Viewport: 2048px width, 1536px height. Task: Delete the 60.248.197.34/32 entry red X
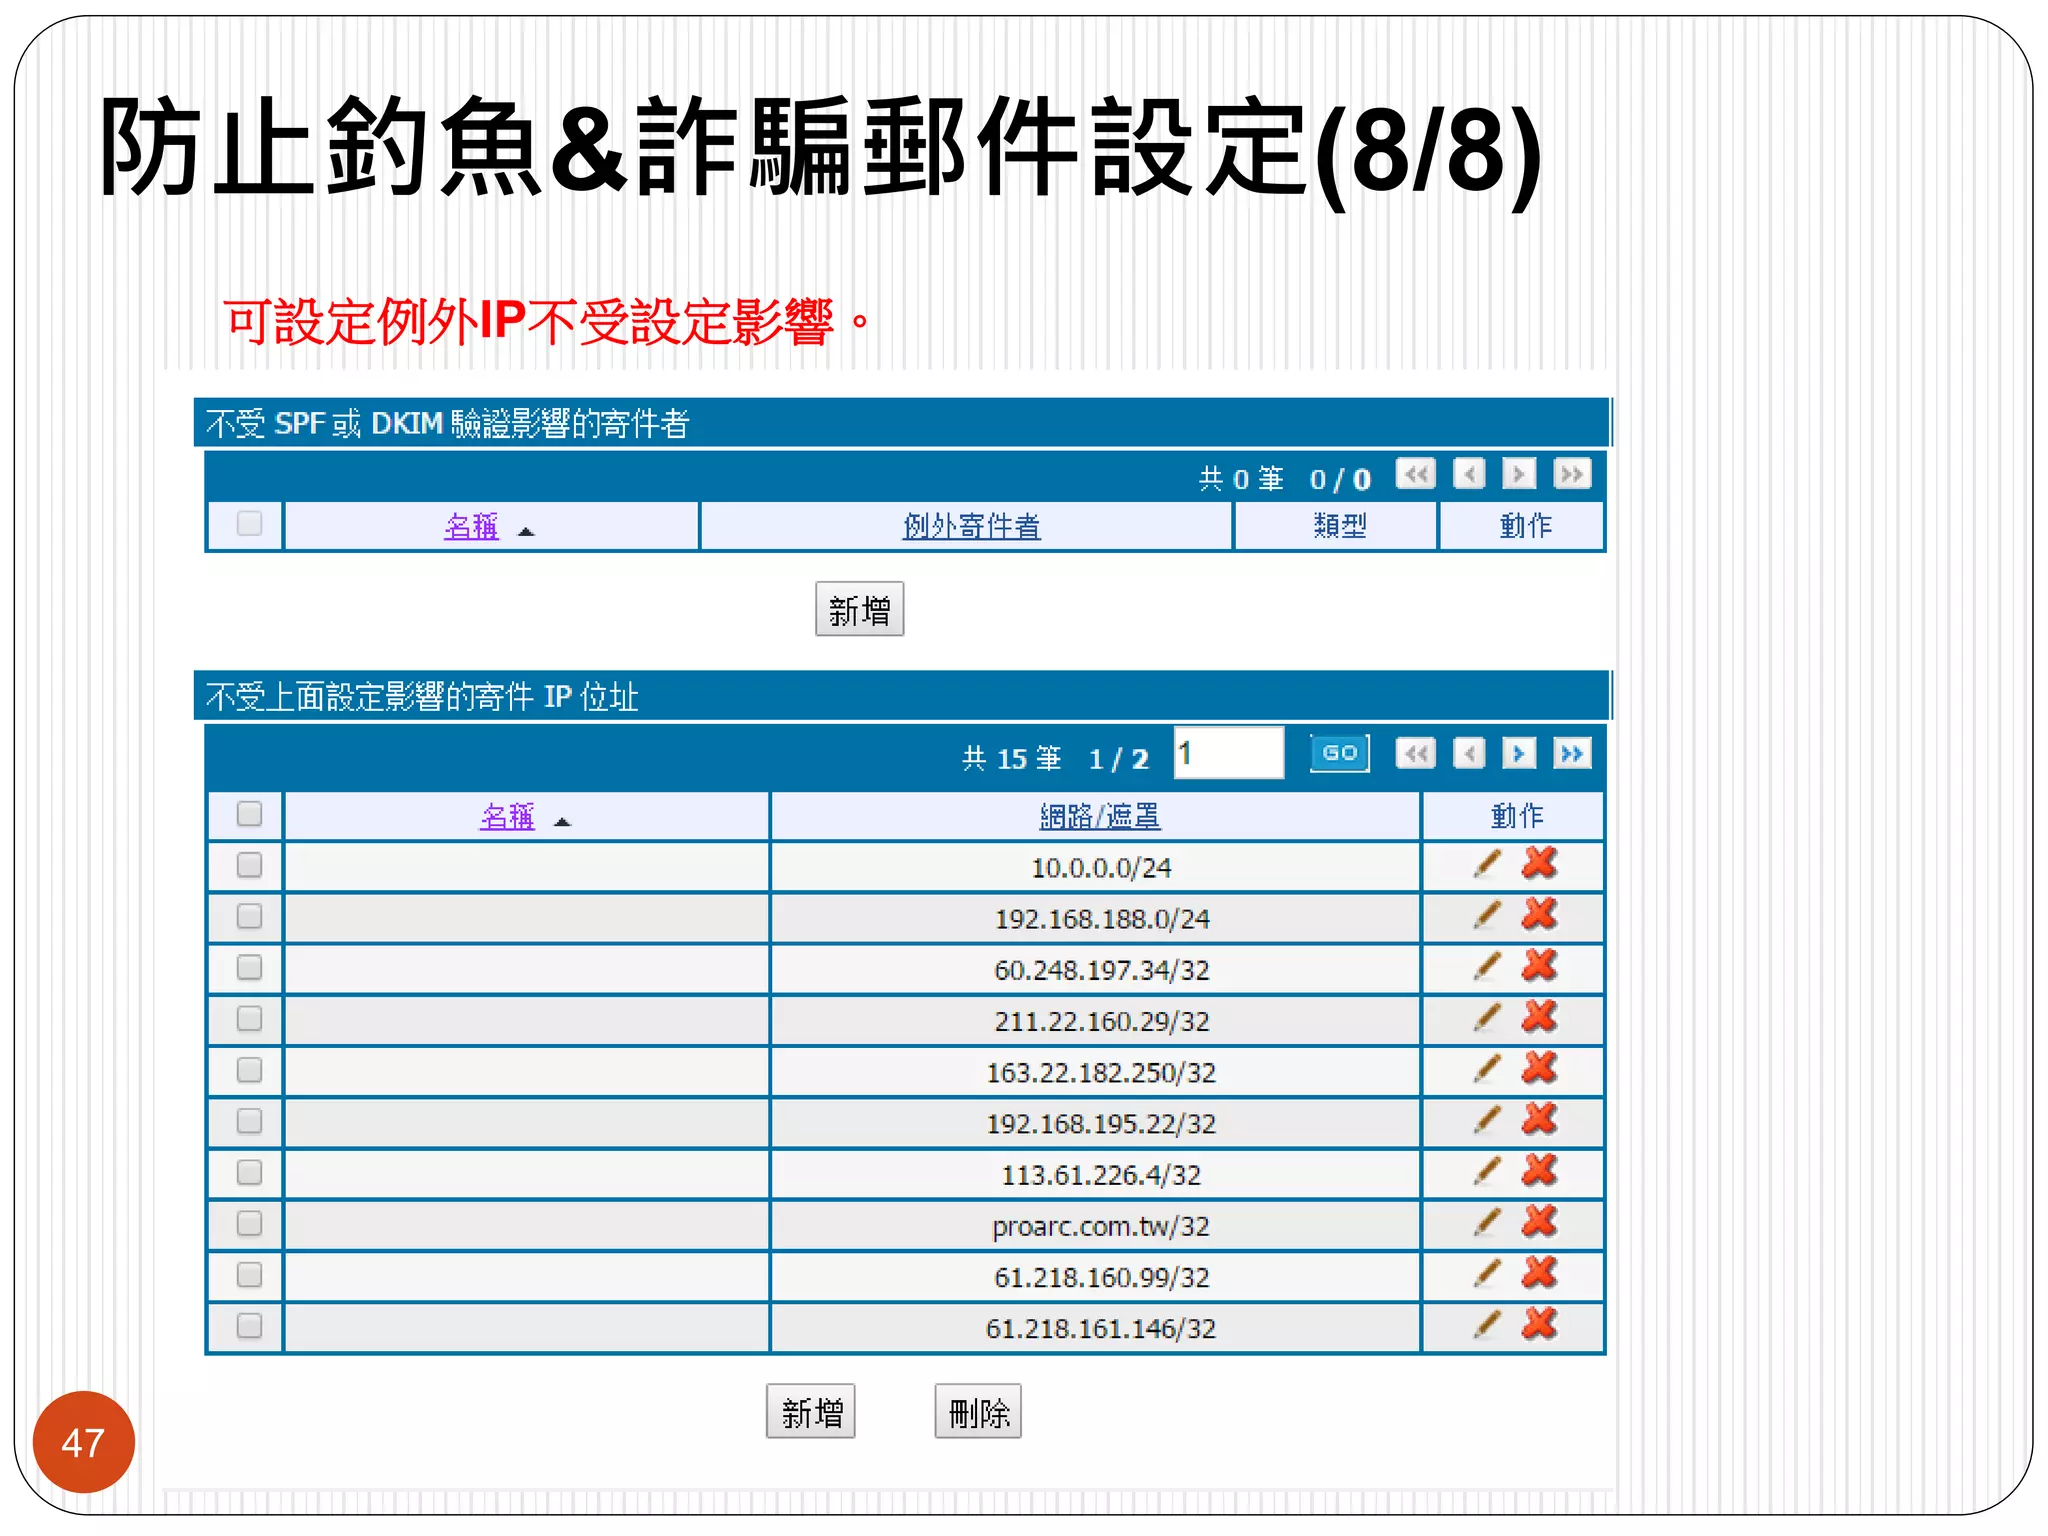pyautogui.click(x=1539, y=965)
